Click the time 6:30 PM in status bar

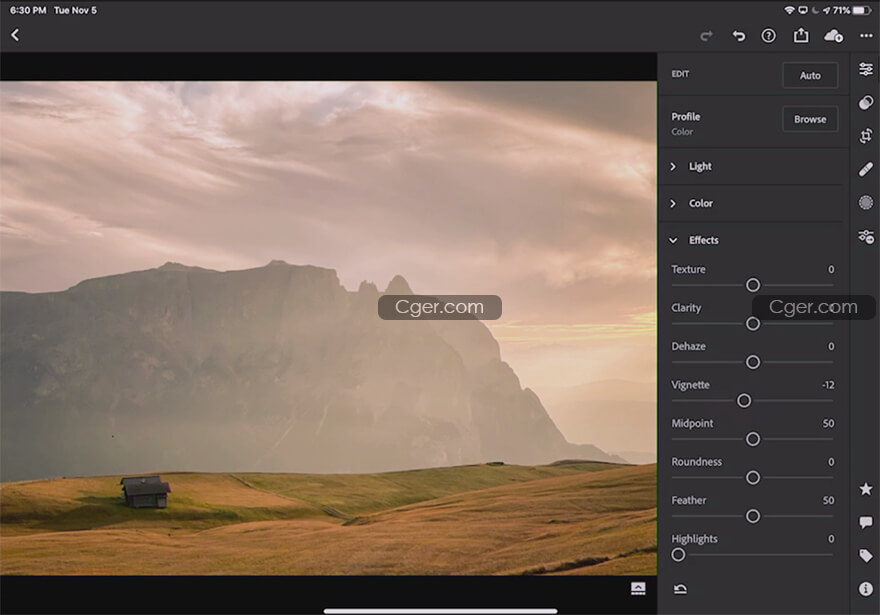(x=28, y=10)
